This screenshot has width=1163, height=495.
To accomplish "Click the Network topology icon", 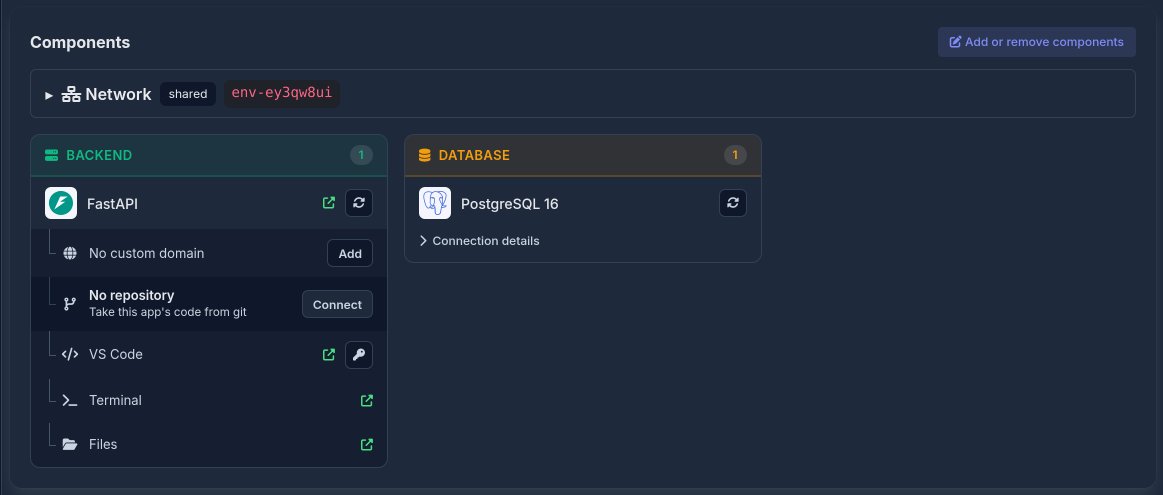I will [x=71, y=94].
